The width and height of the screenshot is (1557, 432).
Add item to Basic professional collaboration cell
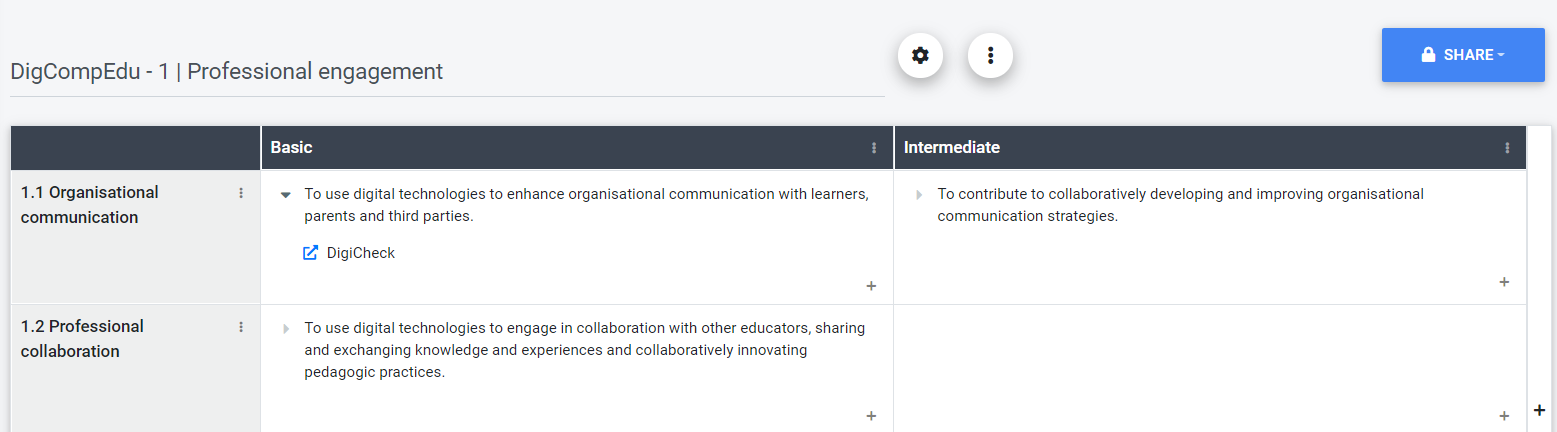click(x=871, y=416)
